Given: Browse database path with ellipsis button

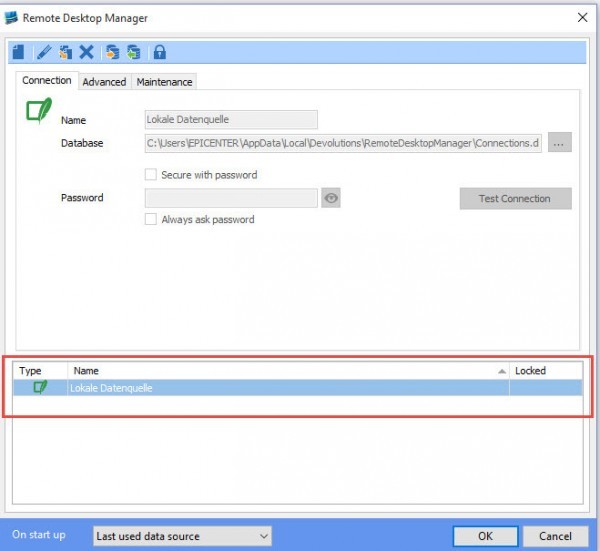Looking at the screenshot, I should [x=560, y=143].
